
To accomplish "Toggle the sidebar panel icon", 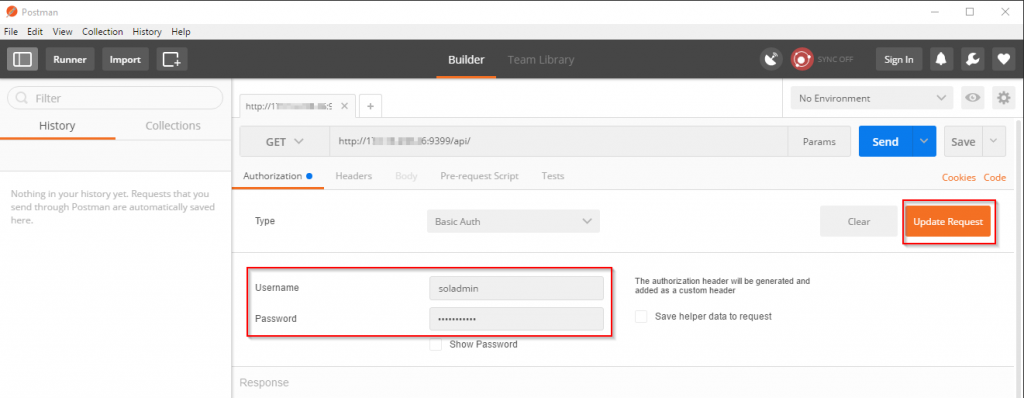I will click(22, 59).
